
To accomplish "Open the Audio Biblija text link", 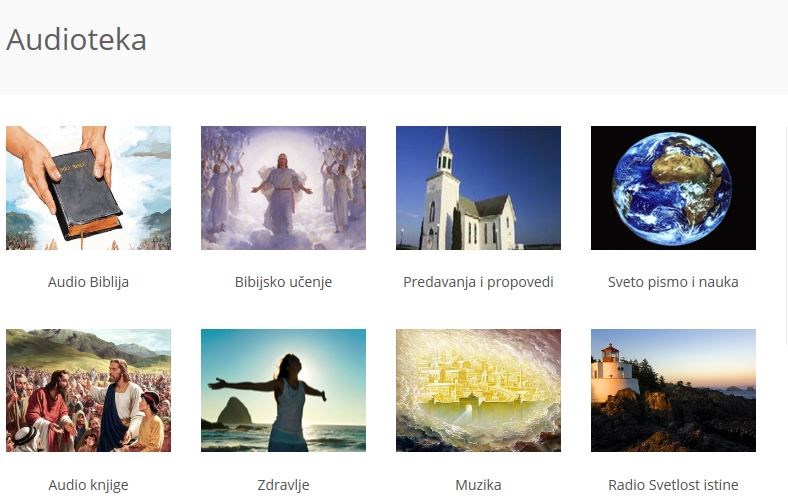I will pos(88,282).
